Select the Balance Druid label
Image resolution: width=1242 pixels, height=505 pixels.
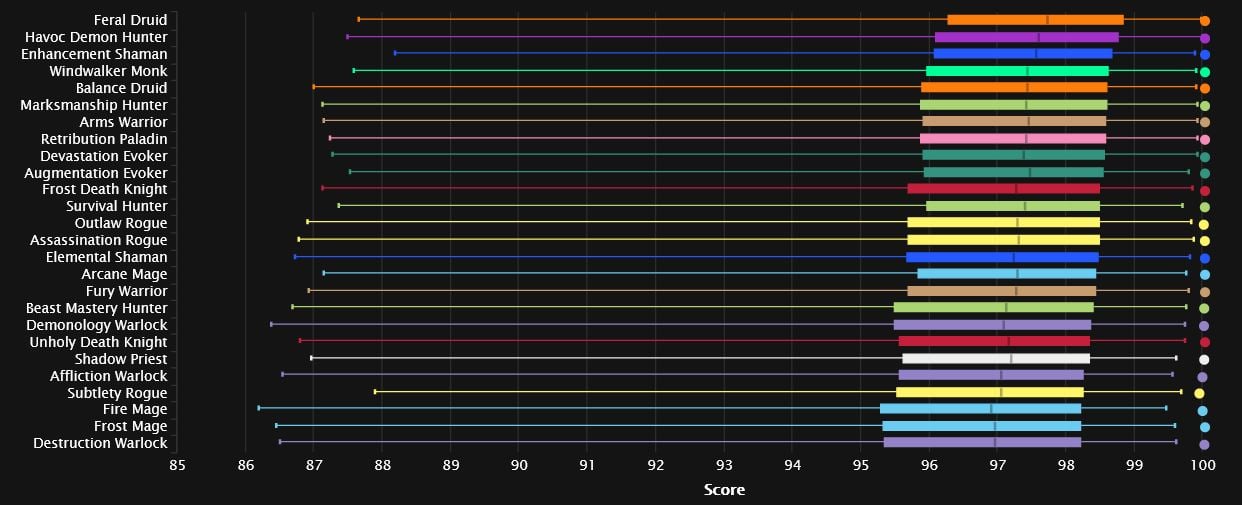click(124, 88)
